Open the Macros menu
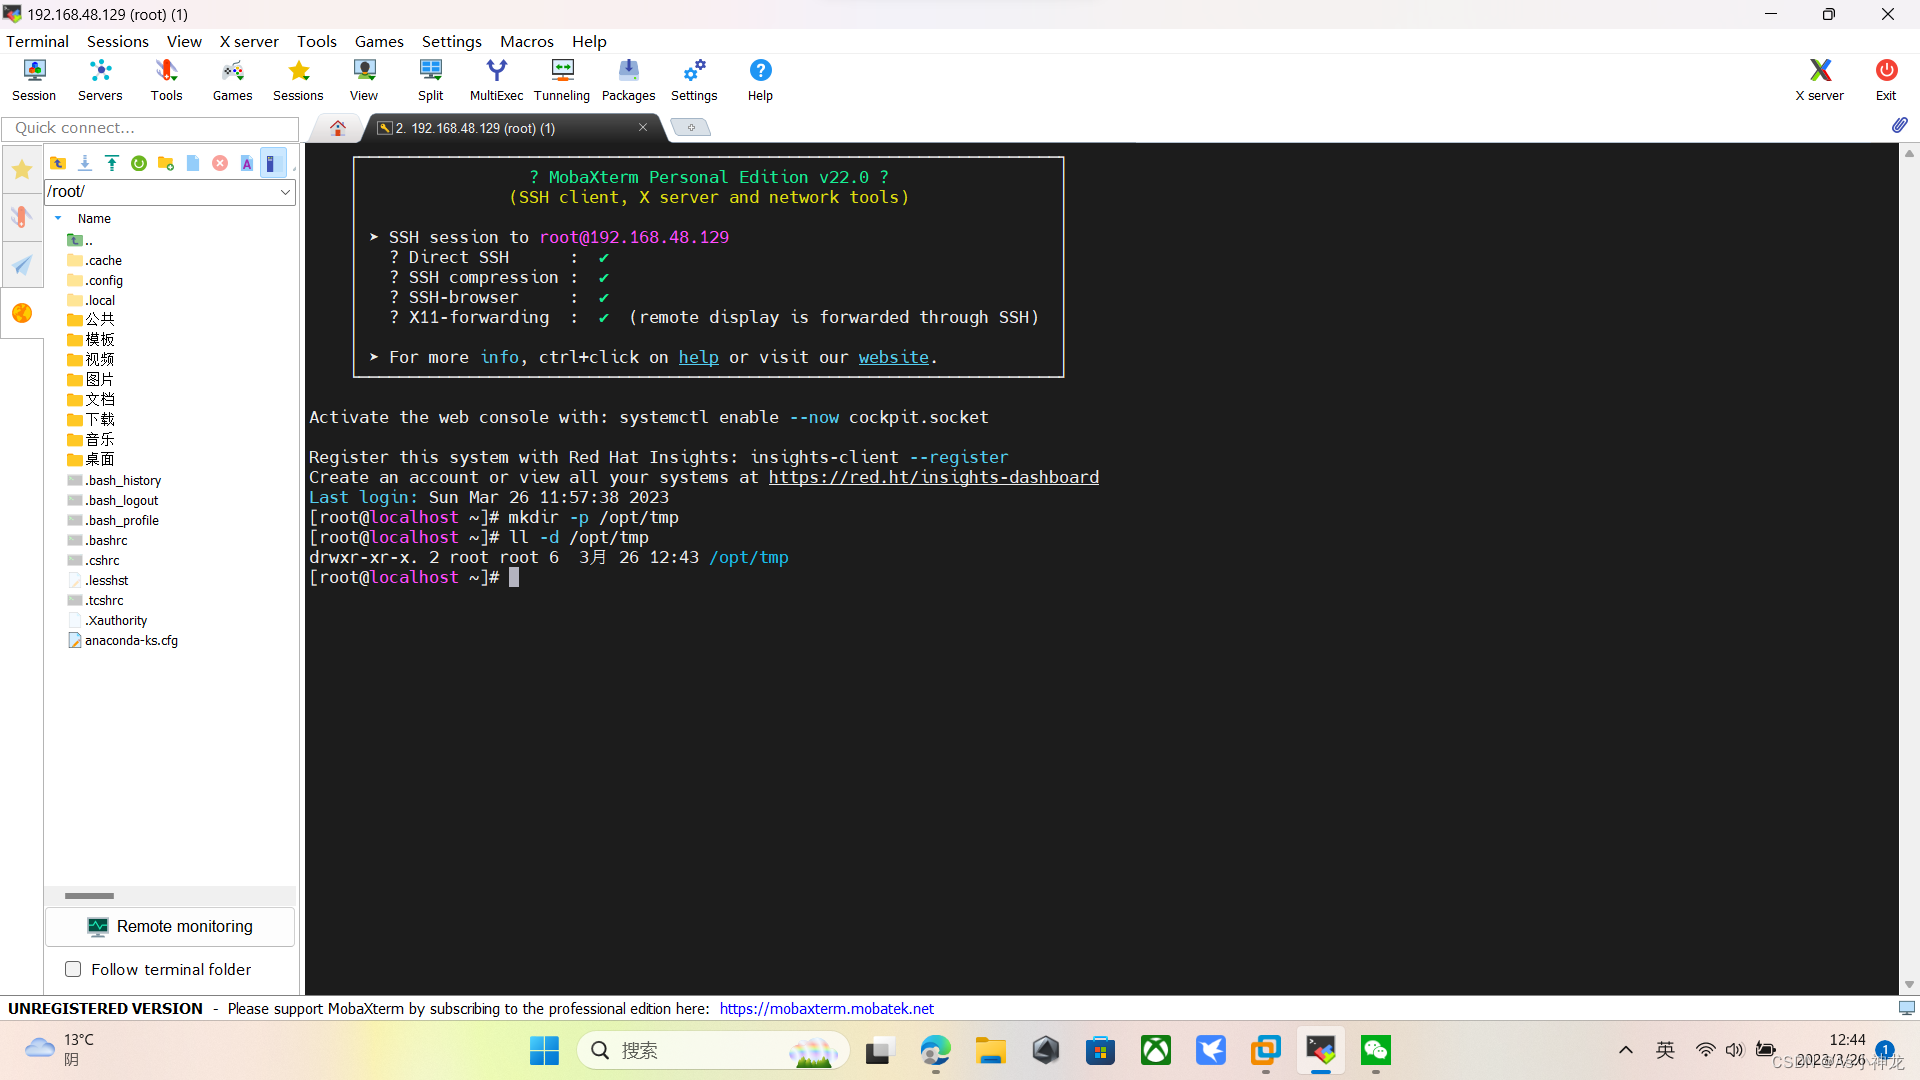The height and width of the screenshot is (1080, 1920). tap(526, 41)
